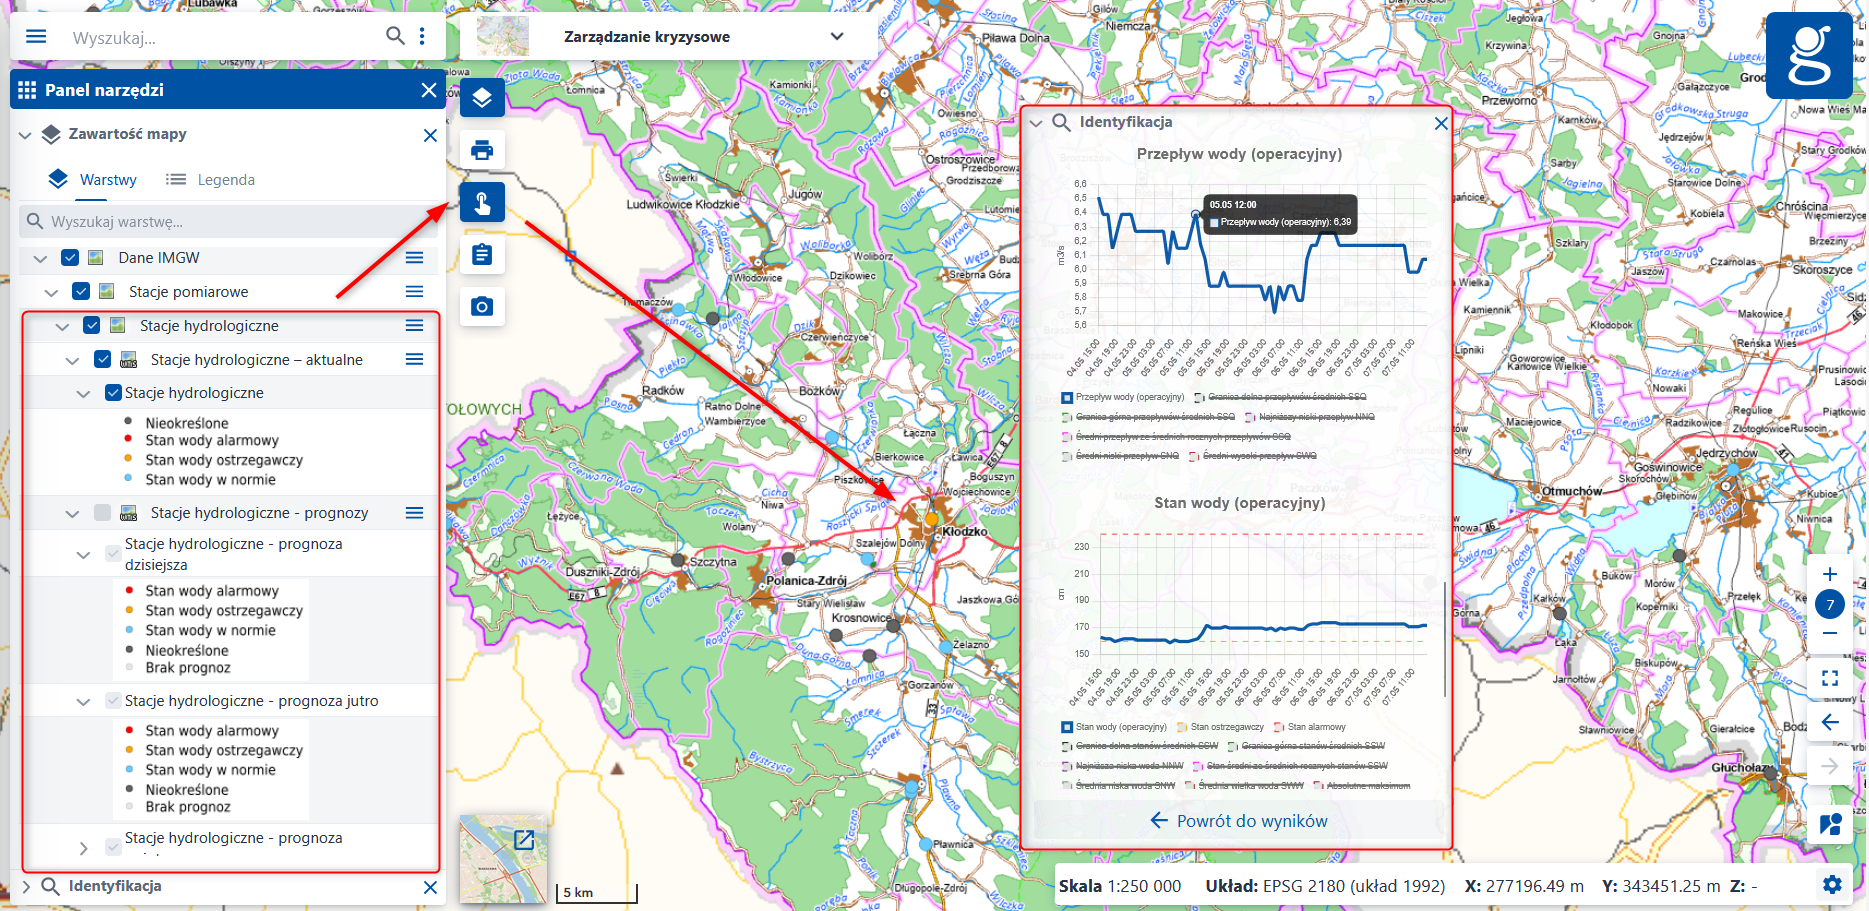Enter fullscreen mode with the expand icon

tap(1831, 677)
